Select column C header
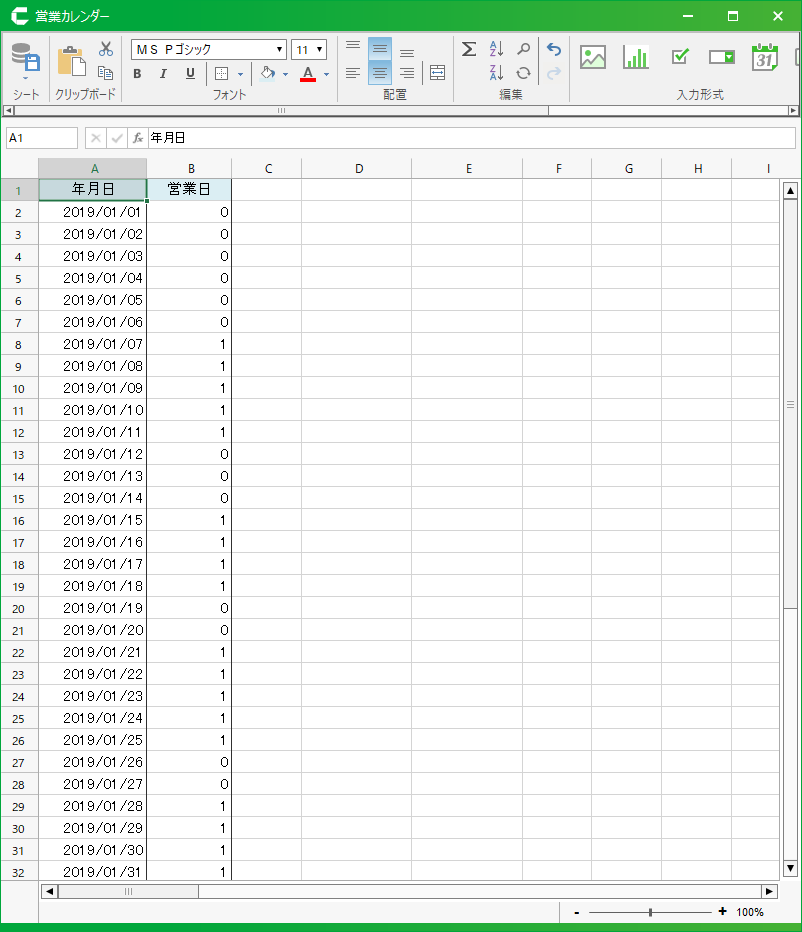 tap(267, 168)
